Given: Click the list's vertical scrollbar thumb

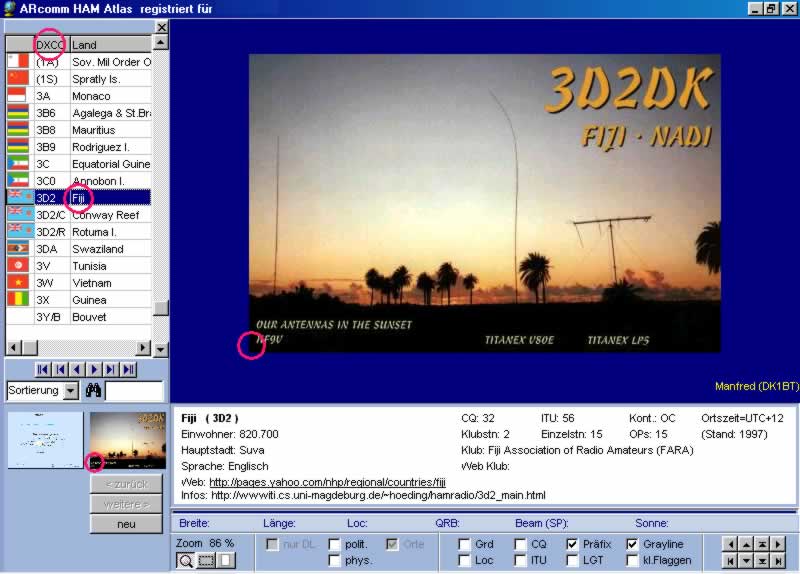Looking at the screenshot, I should (161, 308).
